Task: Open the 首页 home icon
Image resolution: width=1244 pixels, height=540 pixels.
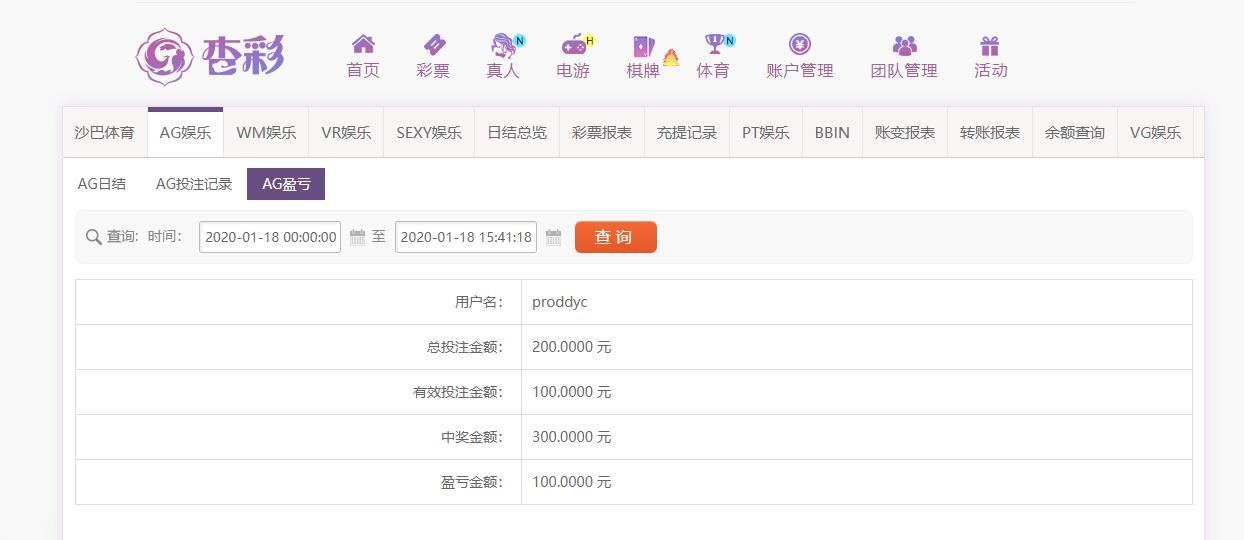Action: click(363, 44)
